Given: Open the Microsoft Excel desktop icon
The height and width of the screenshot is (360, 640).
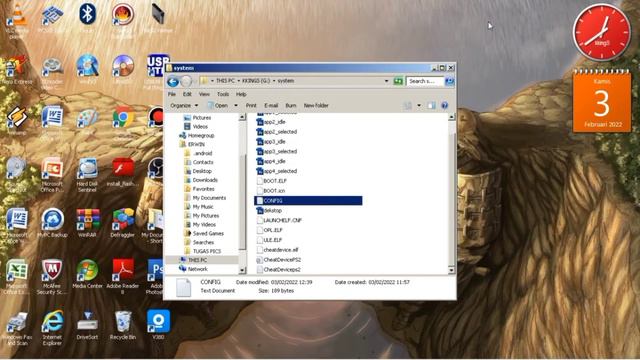Looking at the screenshot, I should click(x=17, y=277).
